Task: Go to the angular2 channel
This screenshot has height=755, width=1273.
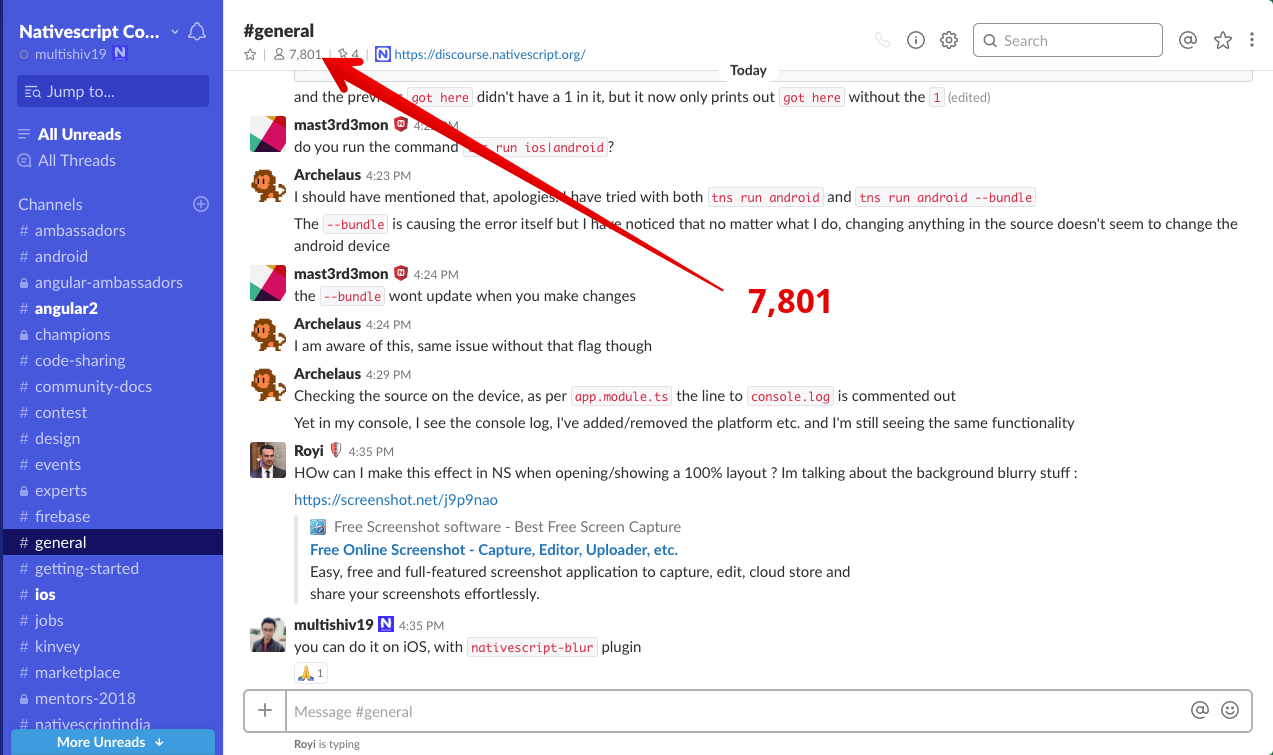Action: pos(66,308)
